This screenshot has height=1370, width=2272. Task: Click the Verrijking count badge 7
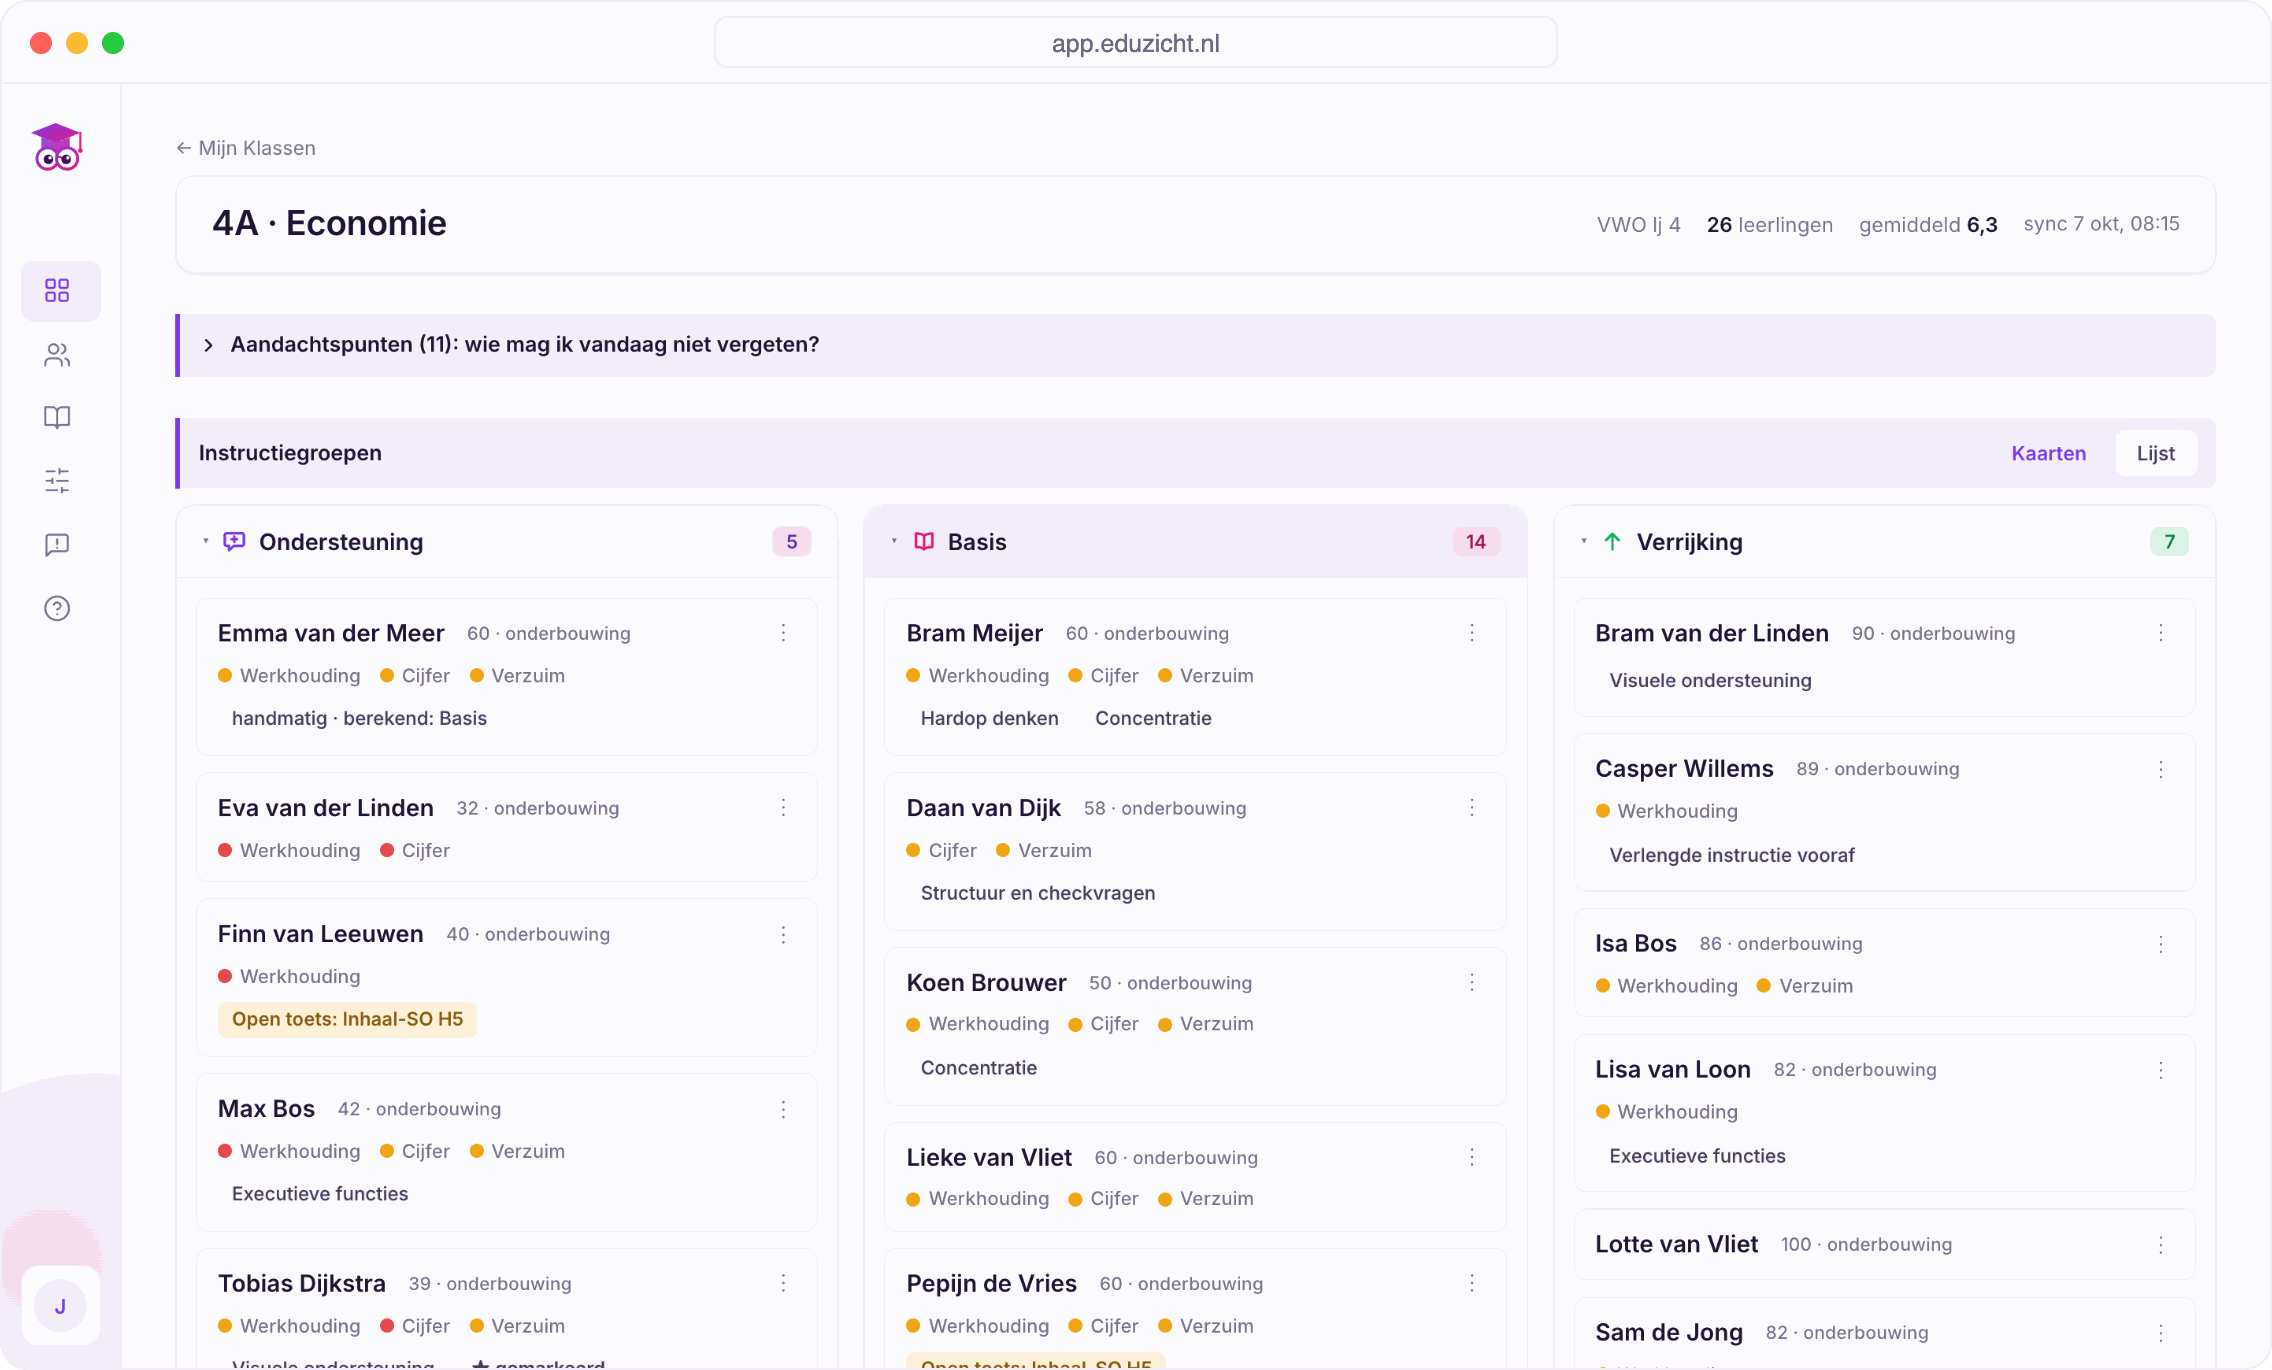(x=2169, y=542)
